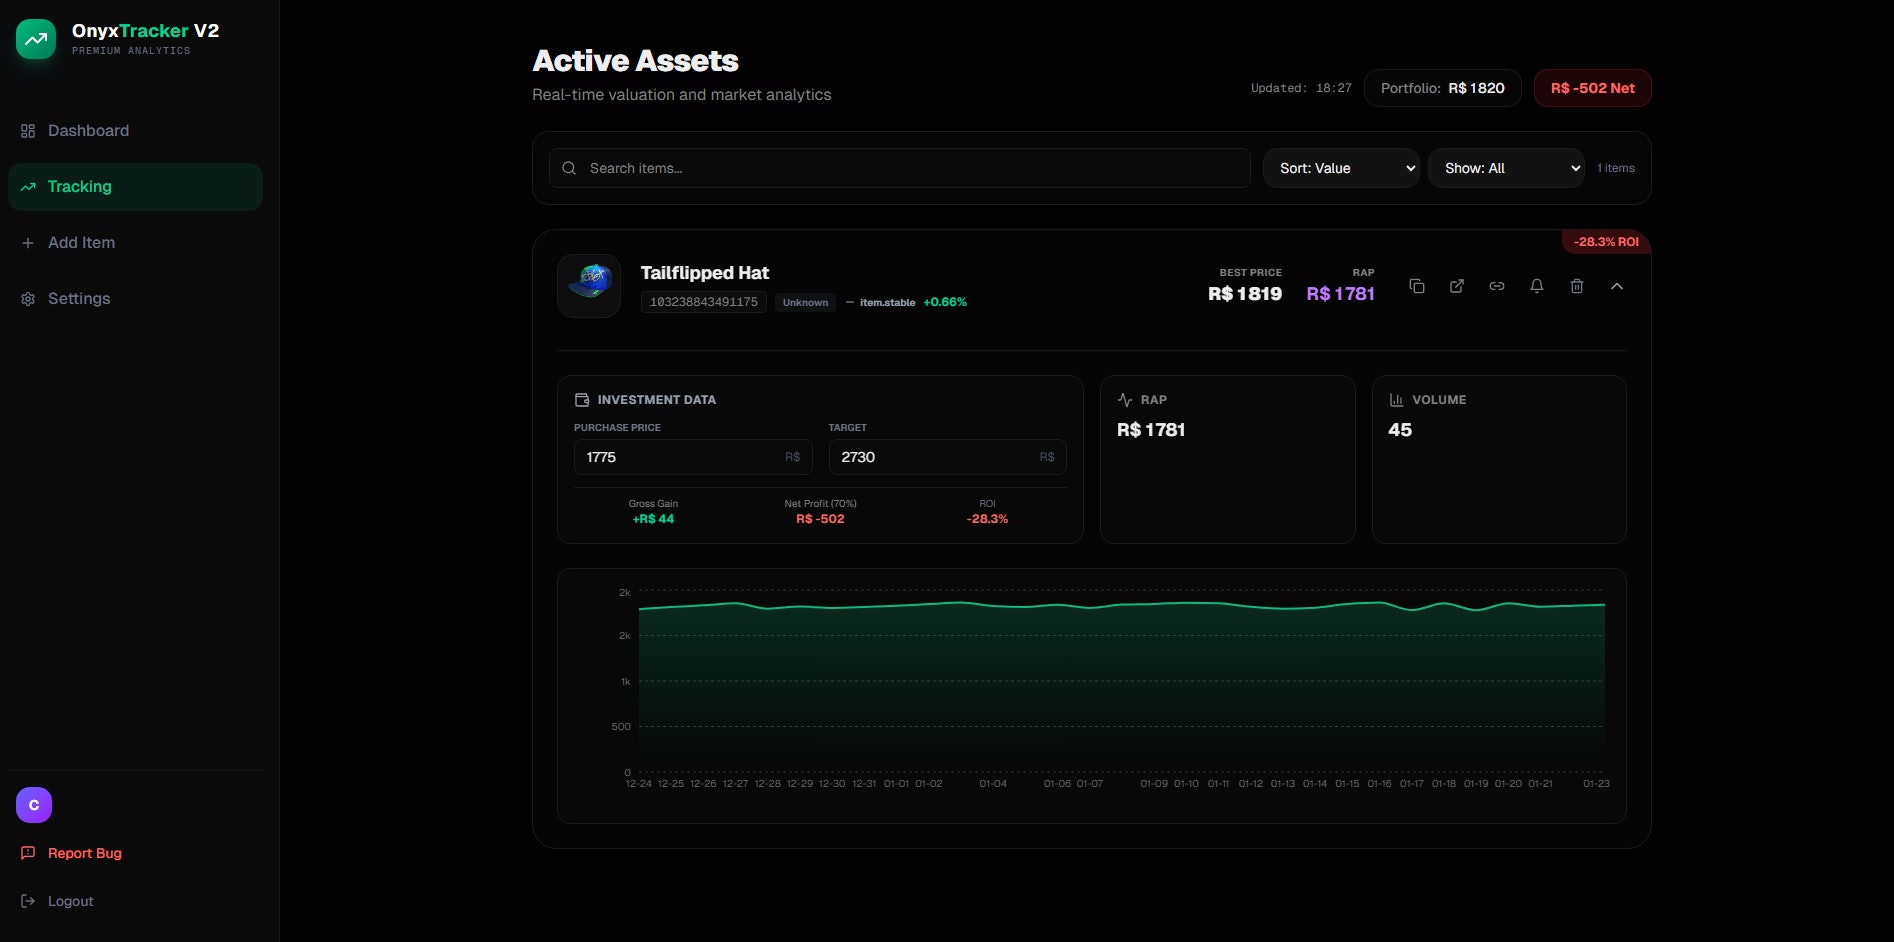Click the Investment Data panel icon

point(582,399)
